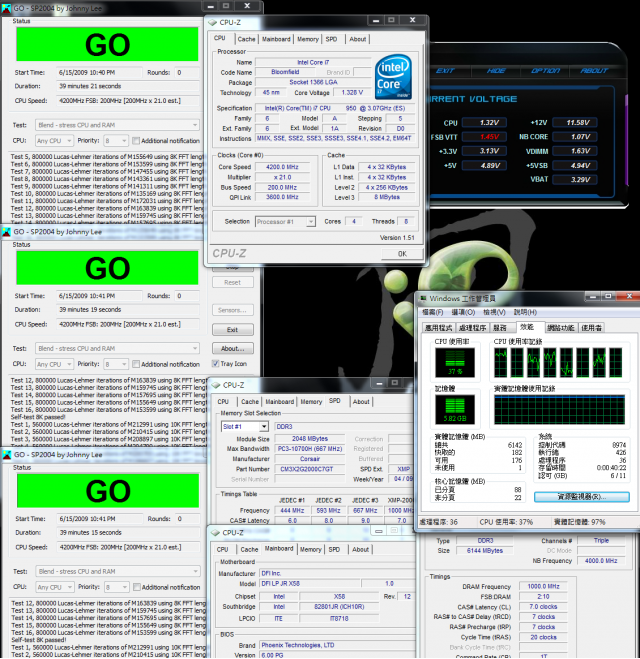The height and width of the screenshot is (659, 640).
Task: Open 檔案(F) menu in Task Manager
Action: [432, 312]
